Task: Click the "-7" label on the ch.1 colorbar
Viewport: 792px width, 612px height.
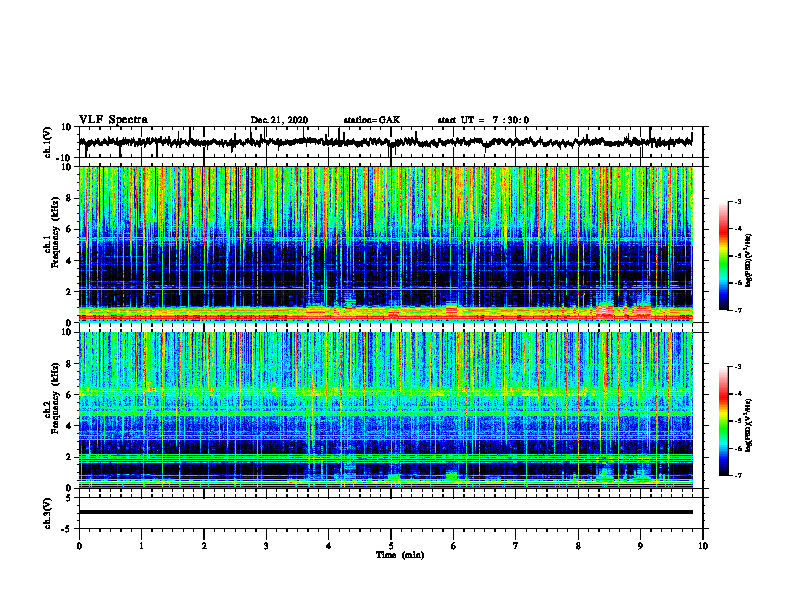Action: (737, 310)
